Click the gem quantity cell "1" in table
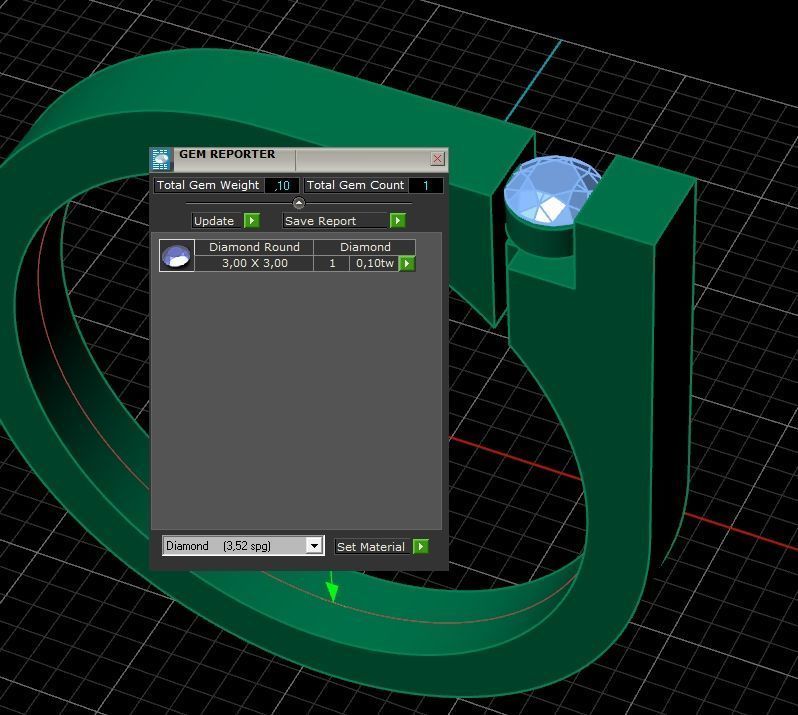The width and height of the screenshot is (798, 715). pos(332,263)
